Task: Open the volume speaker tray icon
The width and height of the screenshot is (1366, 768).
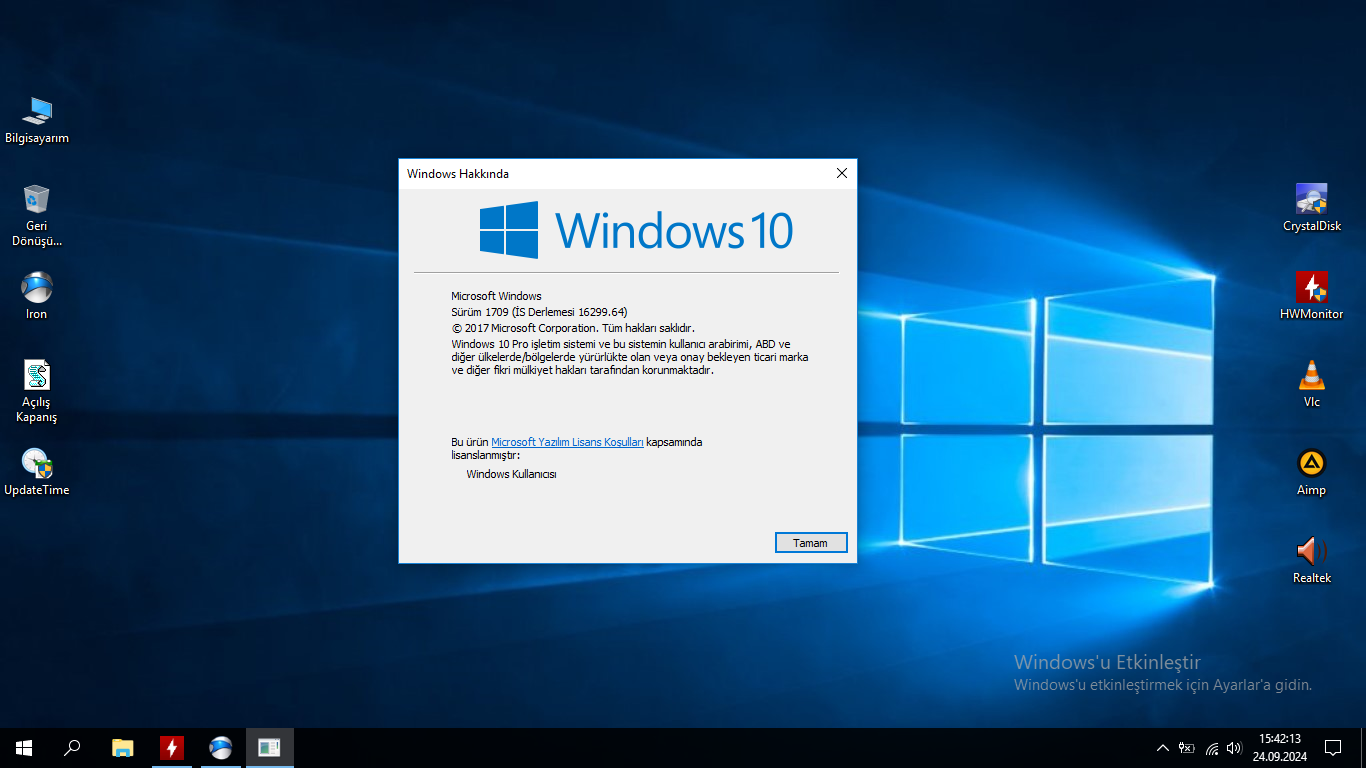Action: coord(1234,748)
